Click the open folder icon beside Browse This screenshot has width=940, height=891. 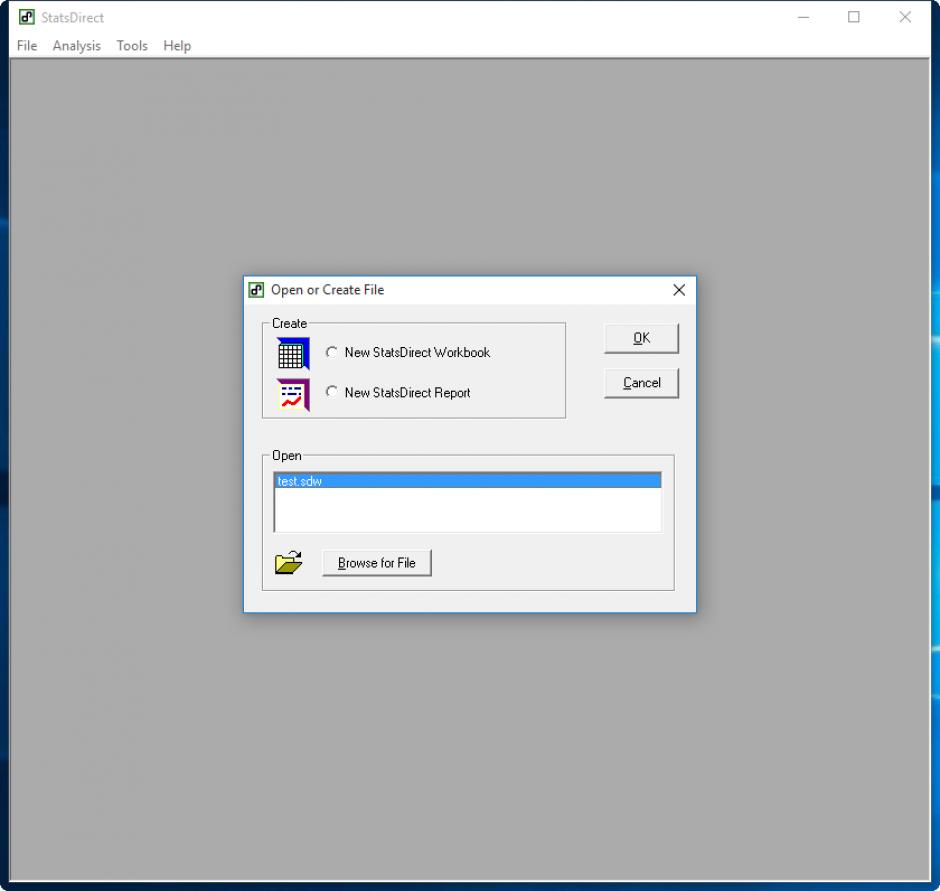[x=288, y=562]
